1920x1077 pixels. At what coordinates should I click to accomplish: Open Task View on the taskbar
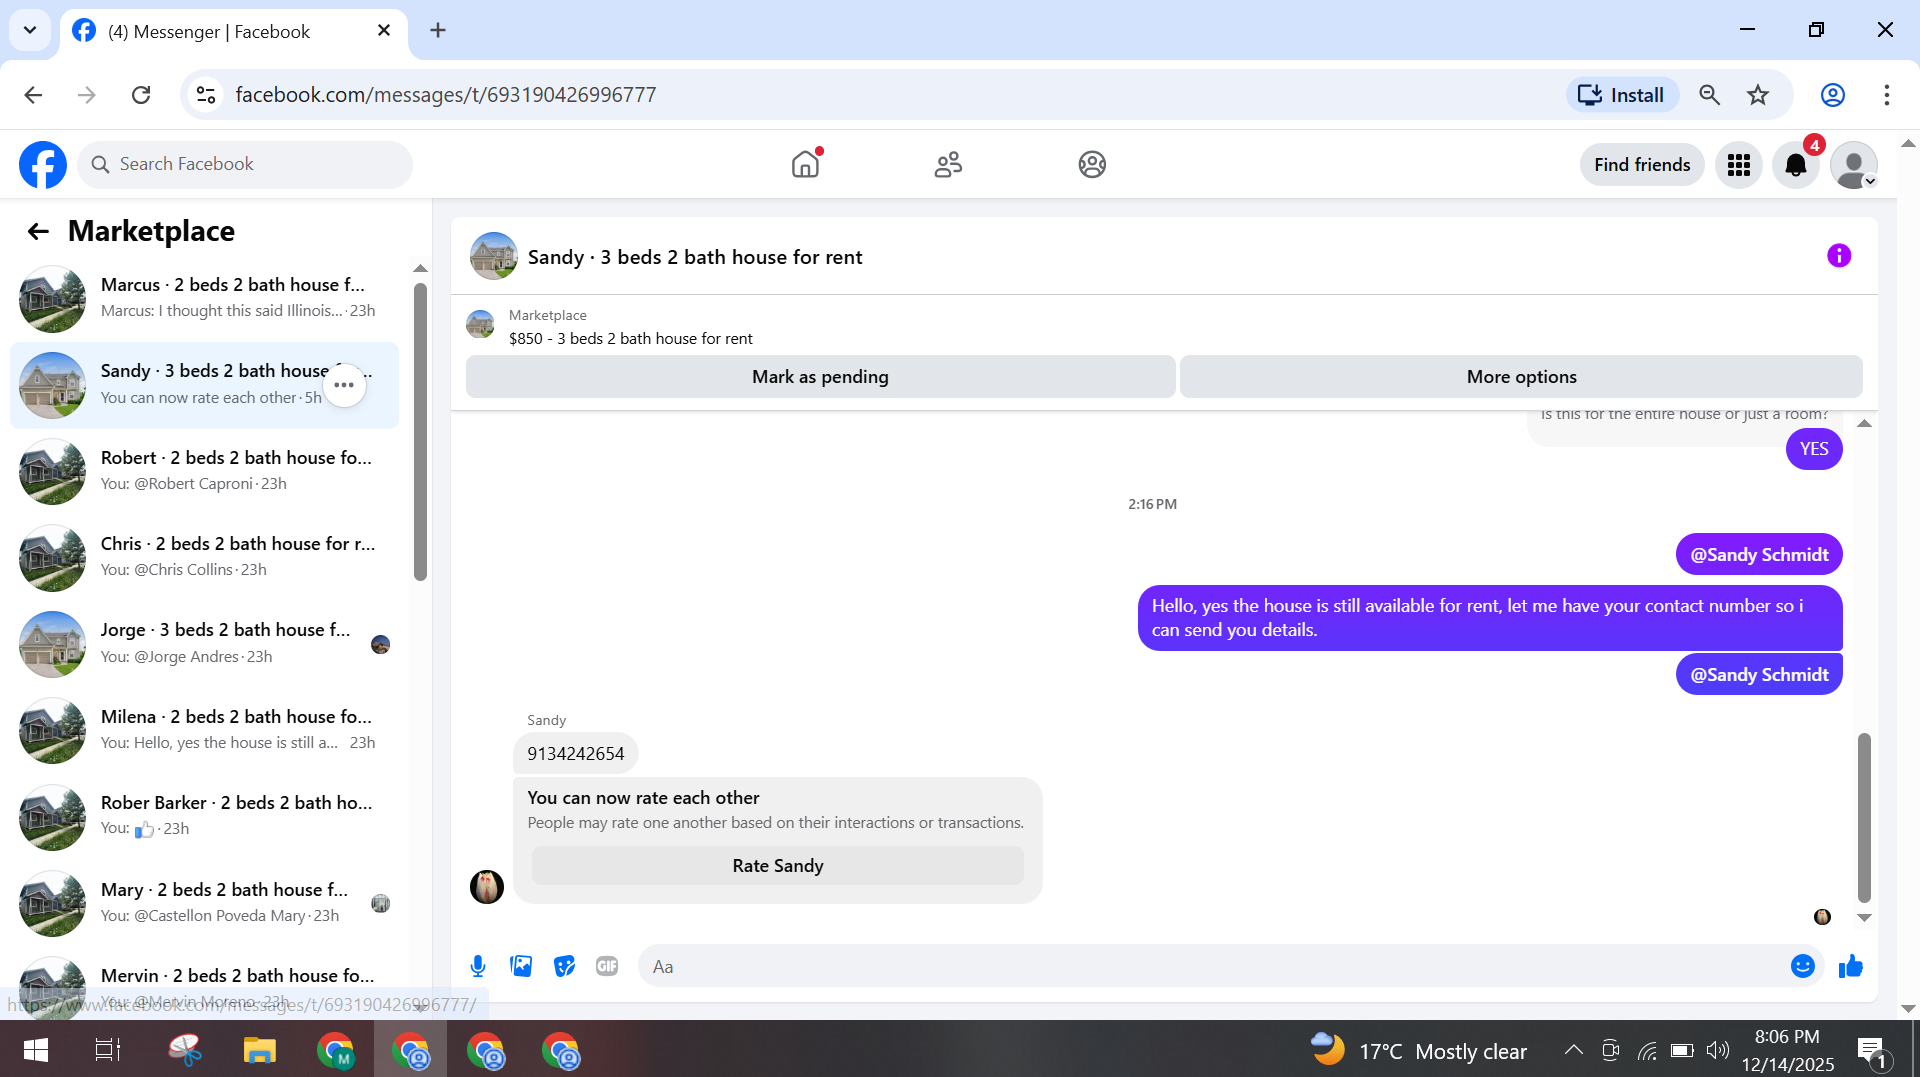click(x=107, y=1050)
